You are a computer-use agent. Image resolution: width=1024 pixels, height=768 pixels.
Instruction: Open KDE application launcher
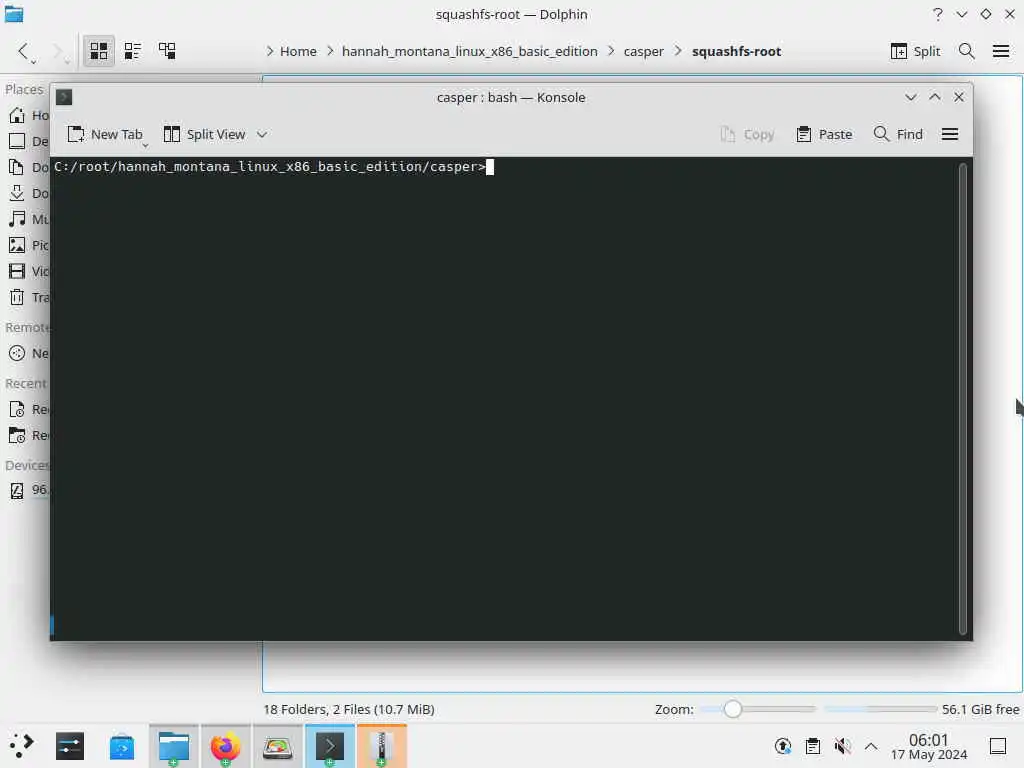click(x=21, y=746)
